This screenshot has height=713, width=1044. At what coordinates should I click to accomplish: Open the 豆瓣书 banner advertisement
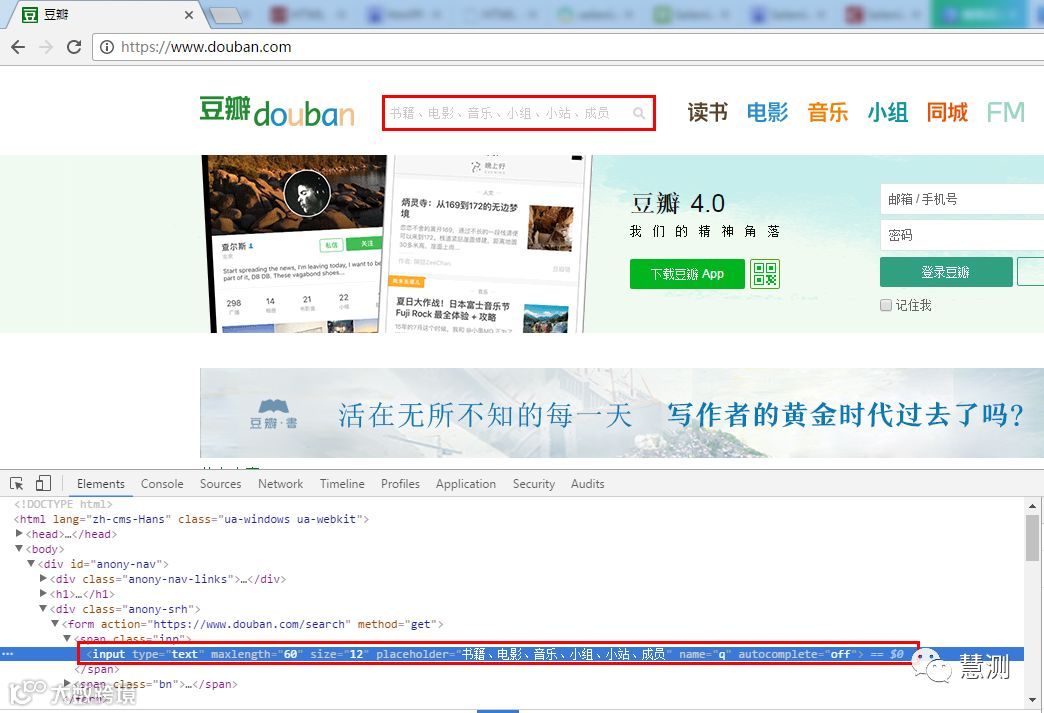(x=622, y=413)
